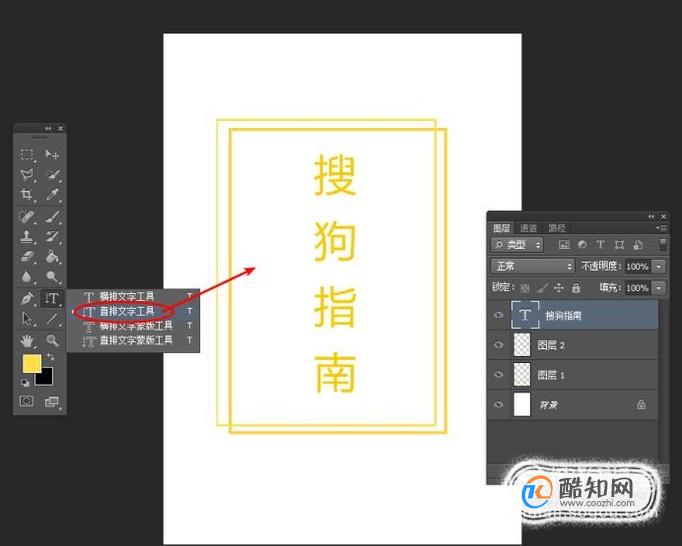Click the 图层 1 layer thumbnail
Viewport: 682px width, 546px height.
522,375
